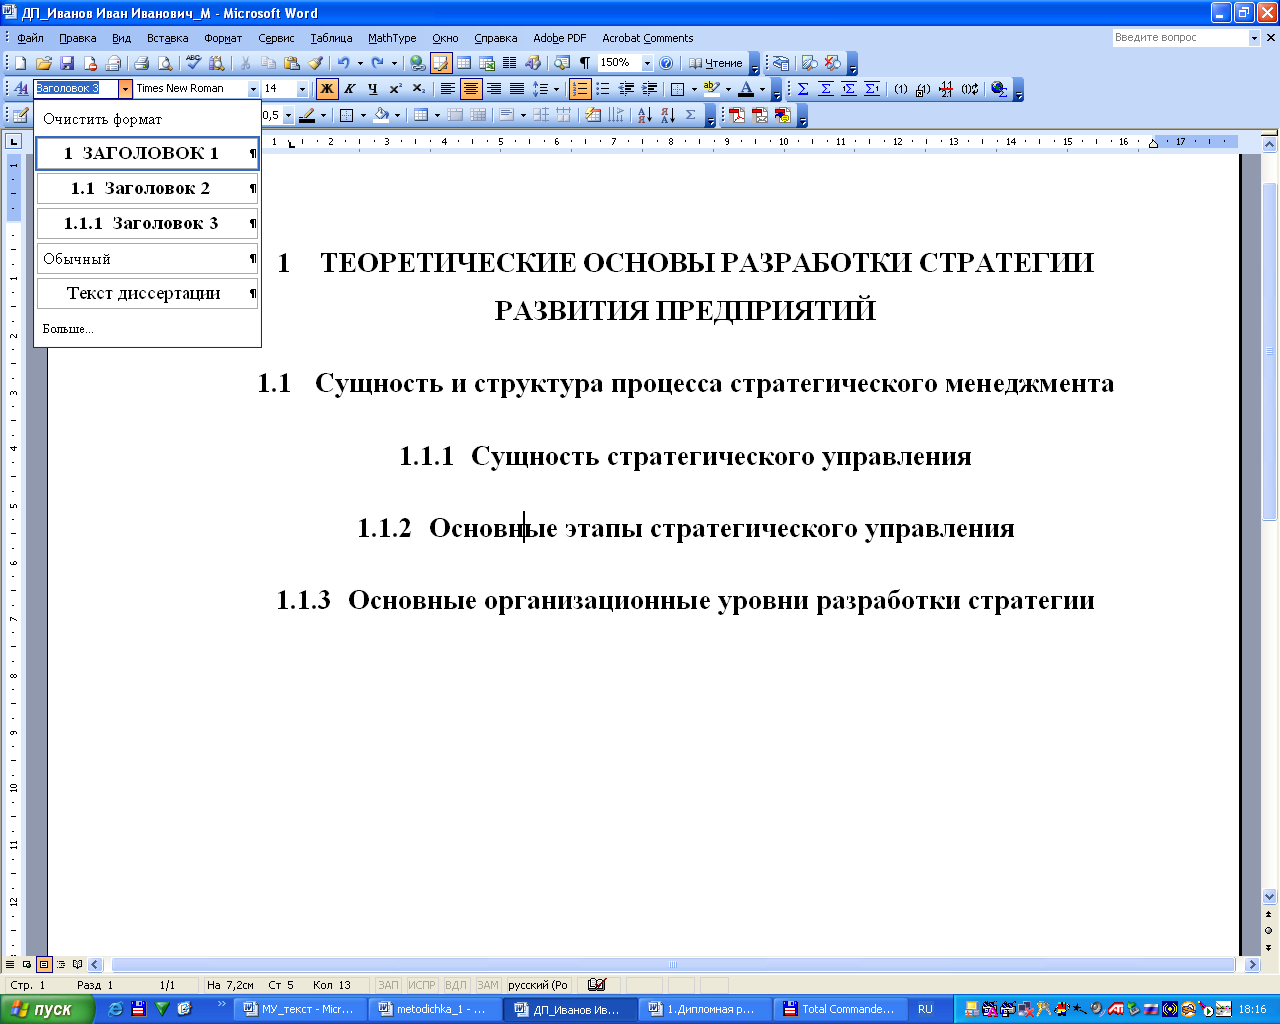
Task: Open the Формат menu
Action: pos(223,38)
